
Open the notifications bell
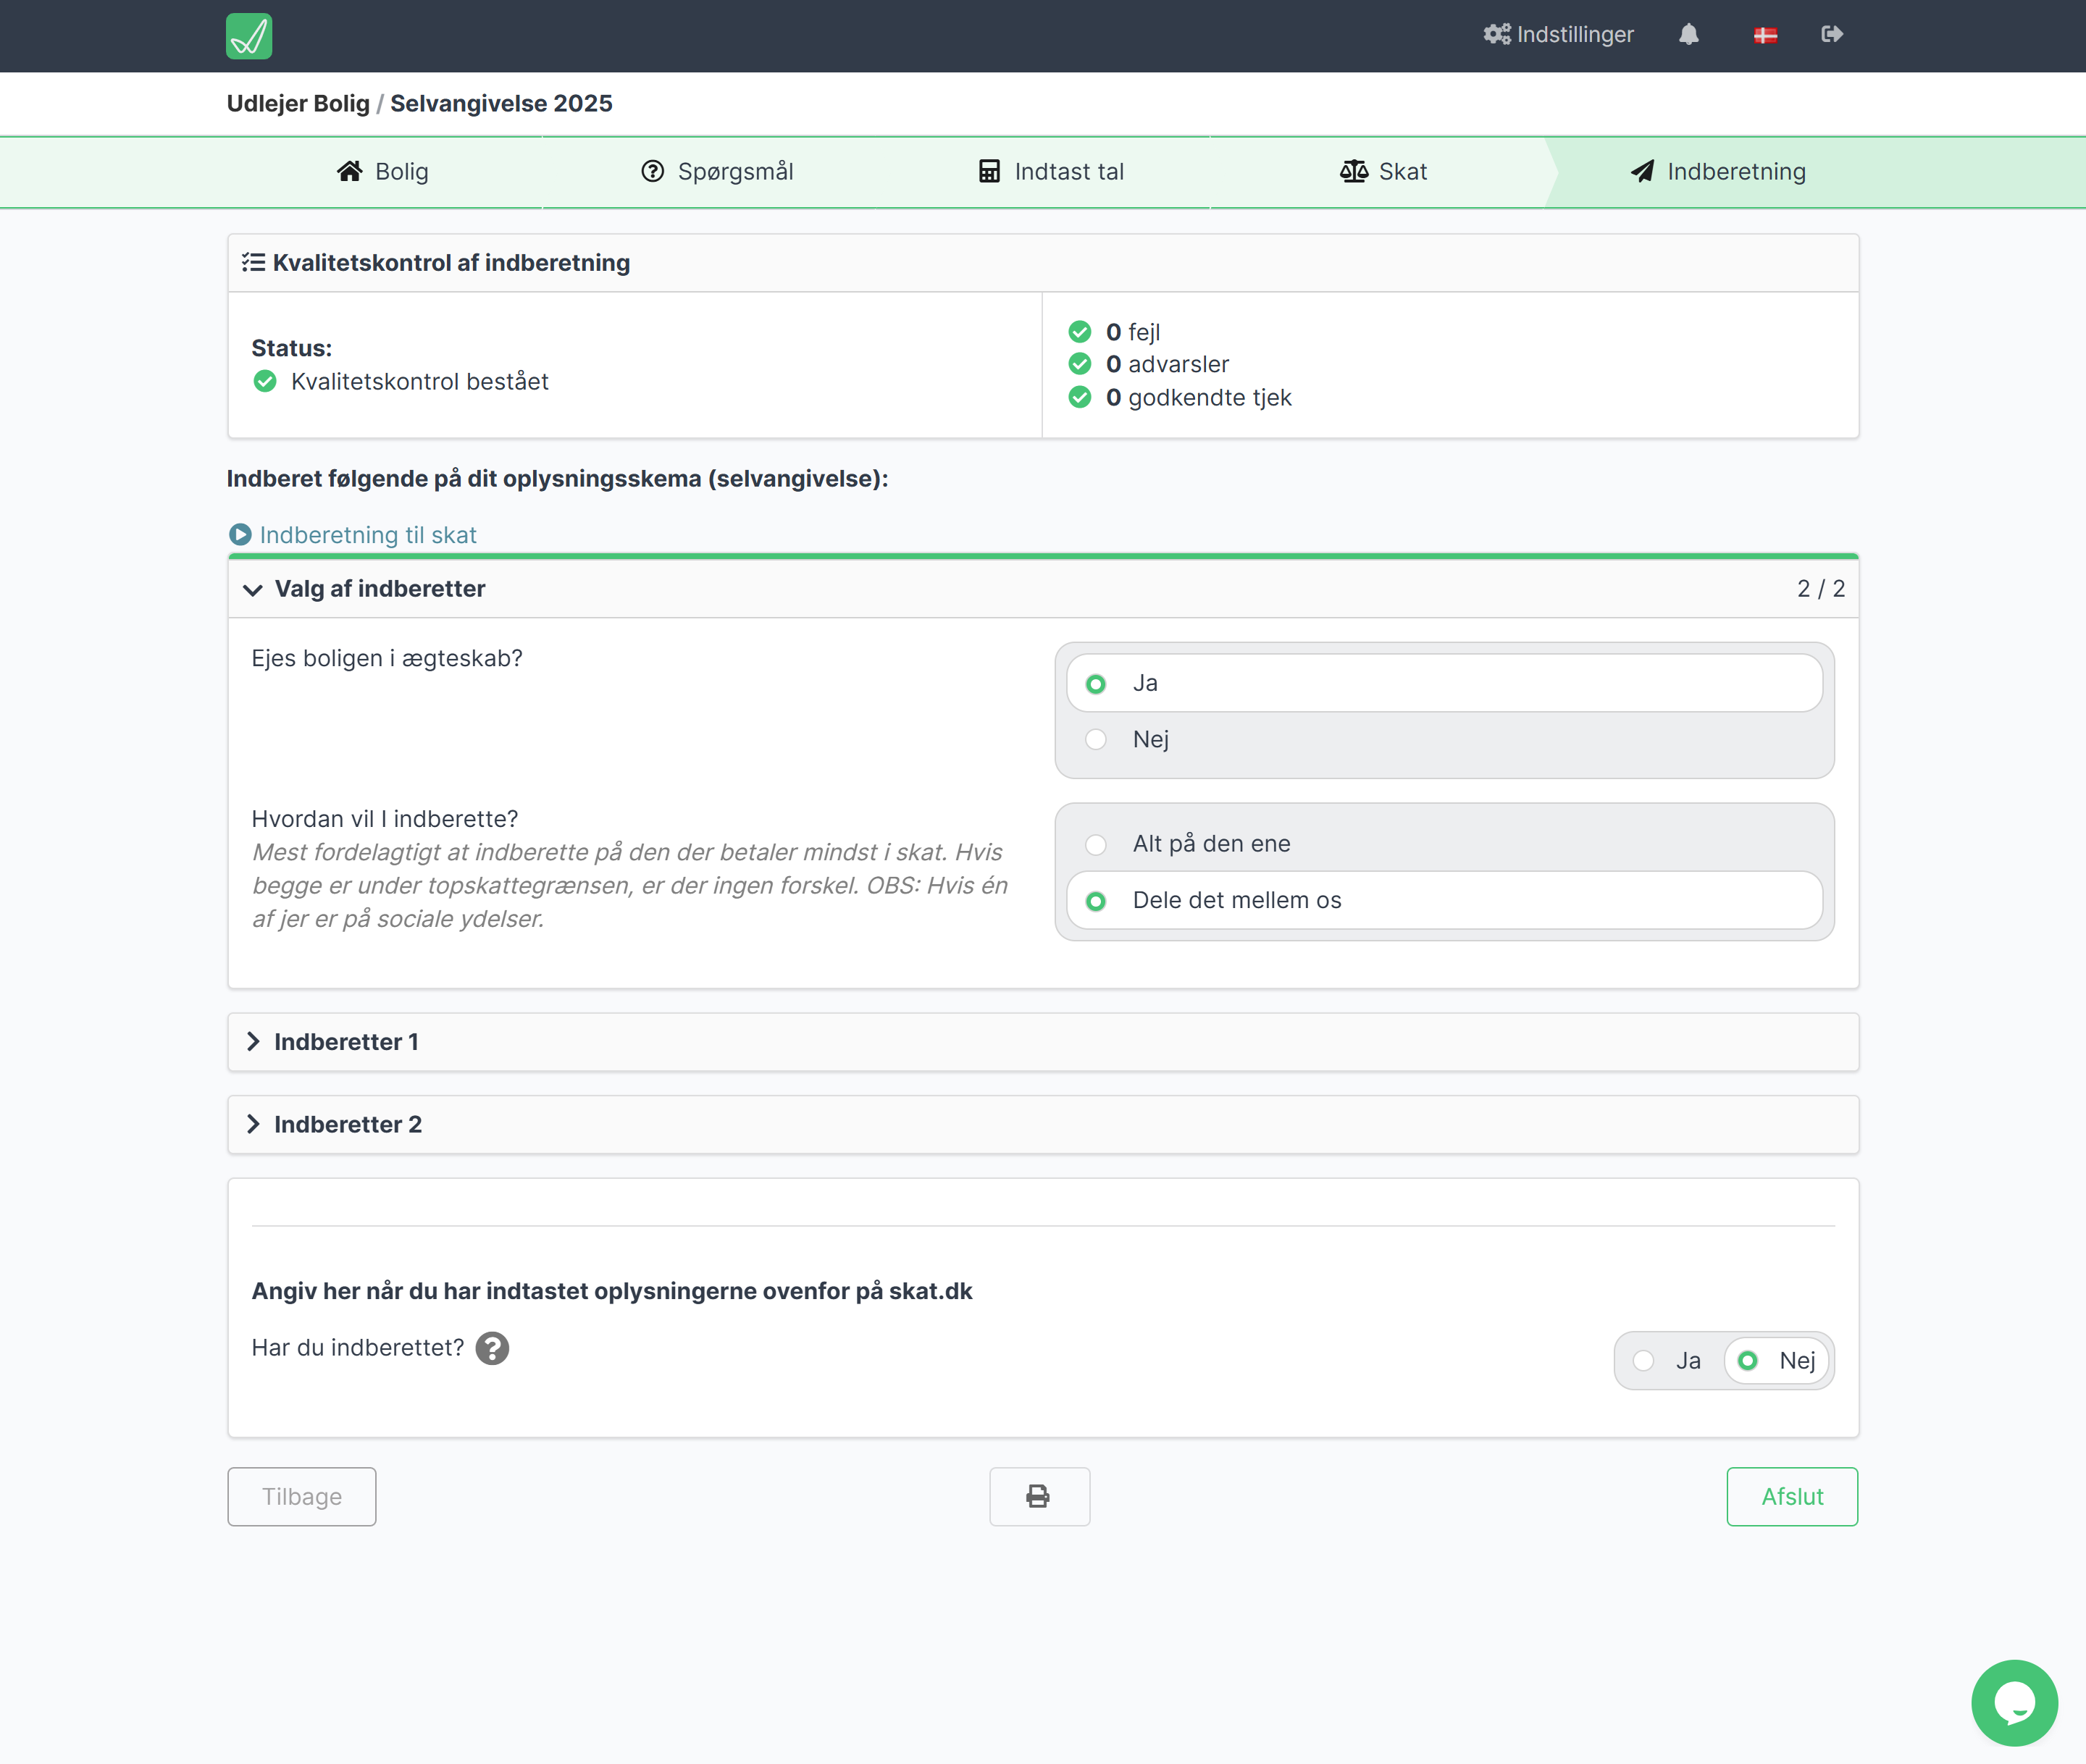click(1688, 35)
